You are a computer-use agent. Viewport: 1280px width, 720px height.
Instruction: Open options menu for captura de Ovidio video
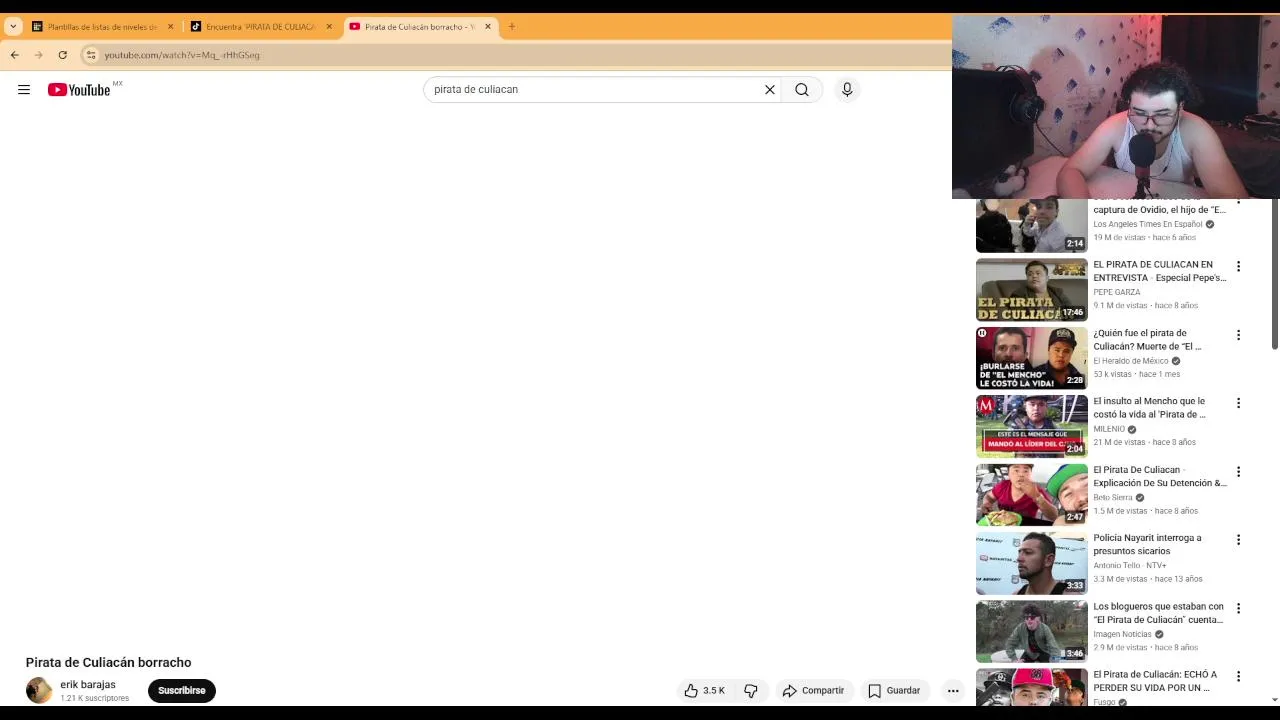[1239, 200]
